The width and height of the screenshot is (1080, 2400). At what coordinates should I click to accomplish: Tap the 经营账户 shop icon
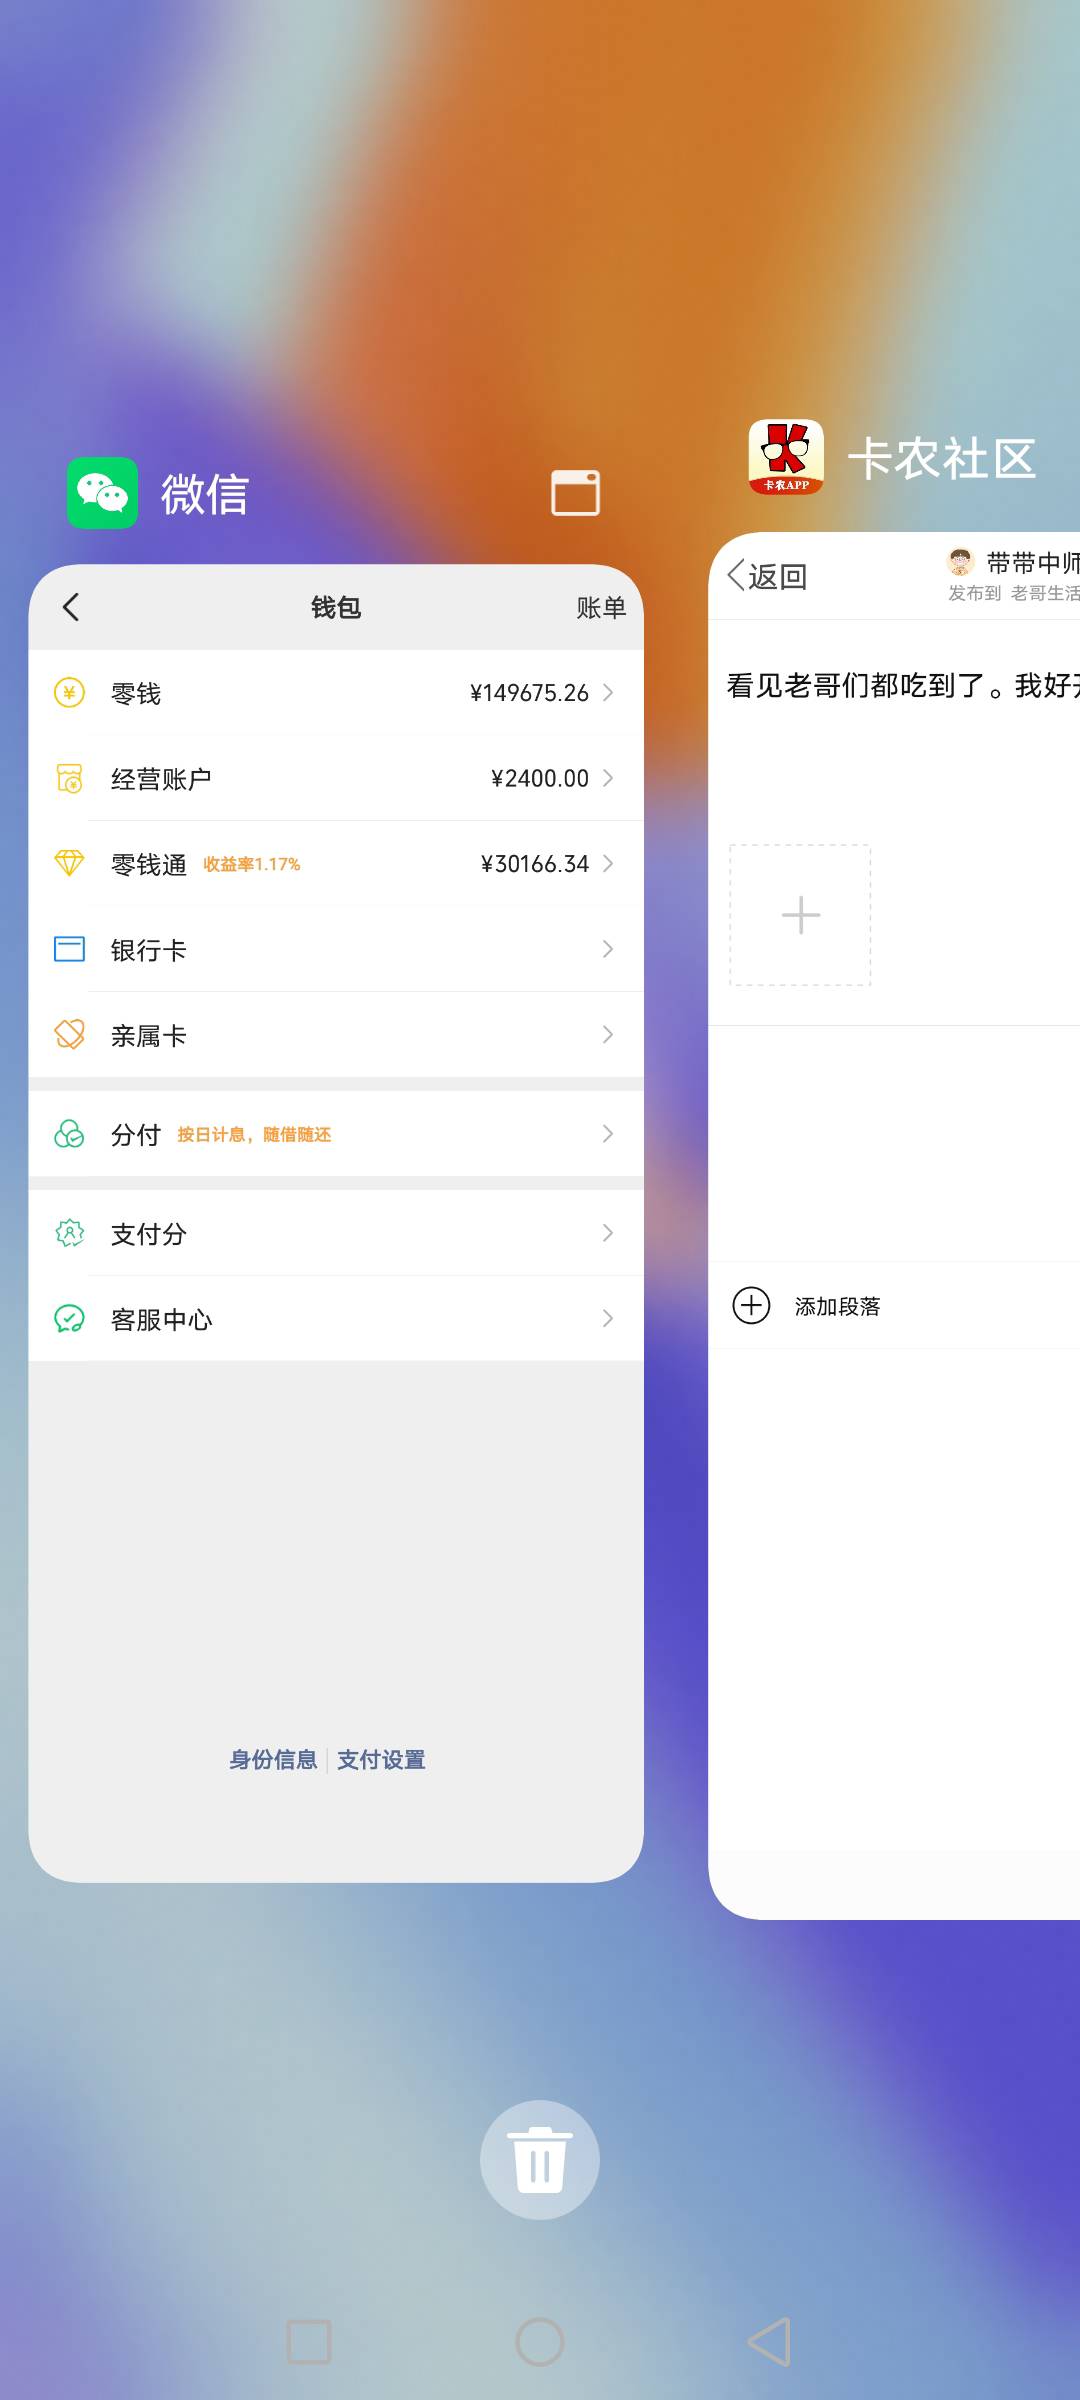coord(69,778)
